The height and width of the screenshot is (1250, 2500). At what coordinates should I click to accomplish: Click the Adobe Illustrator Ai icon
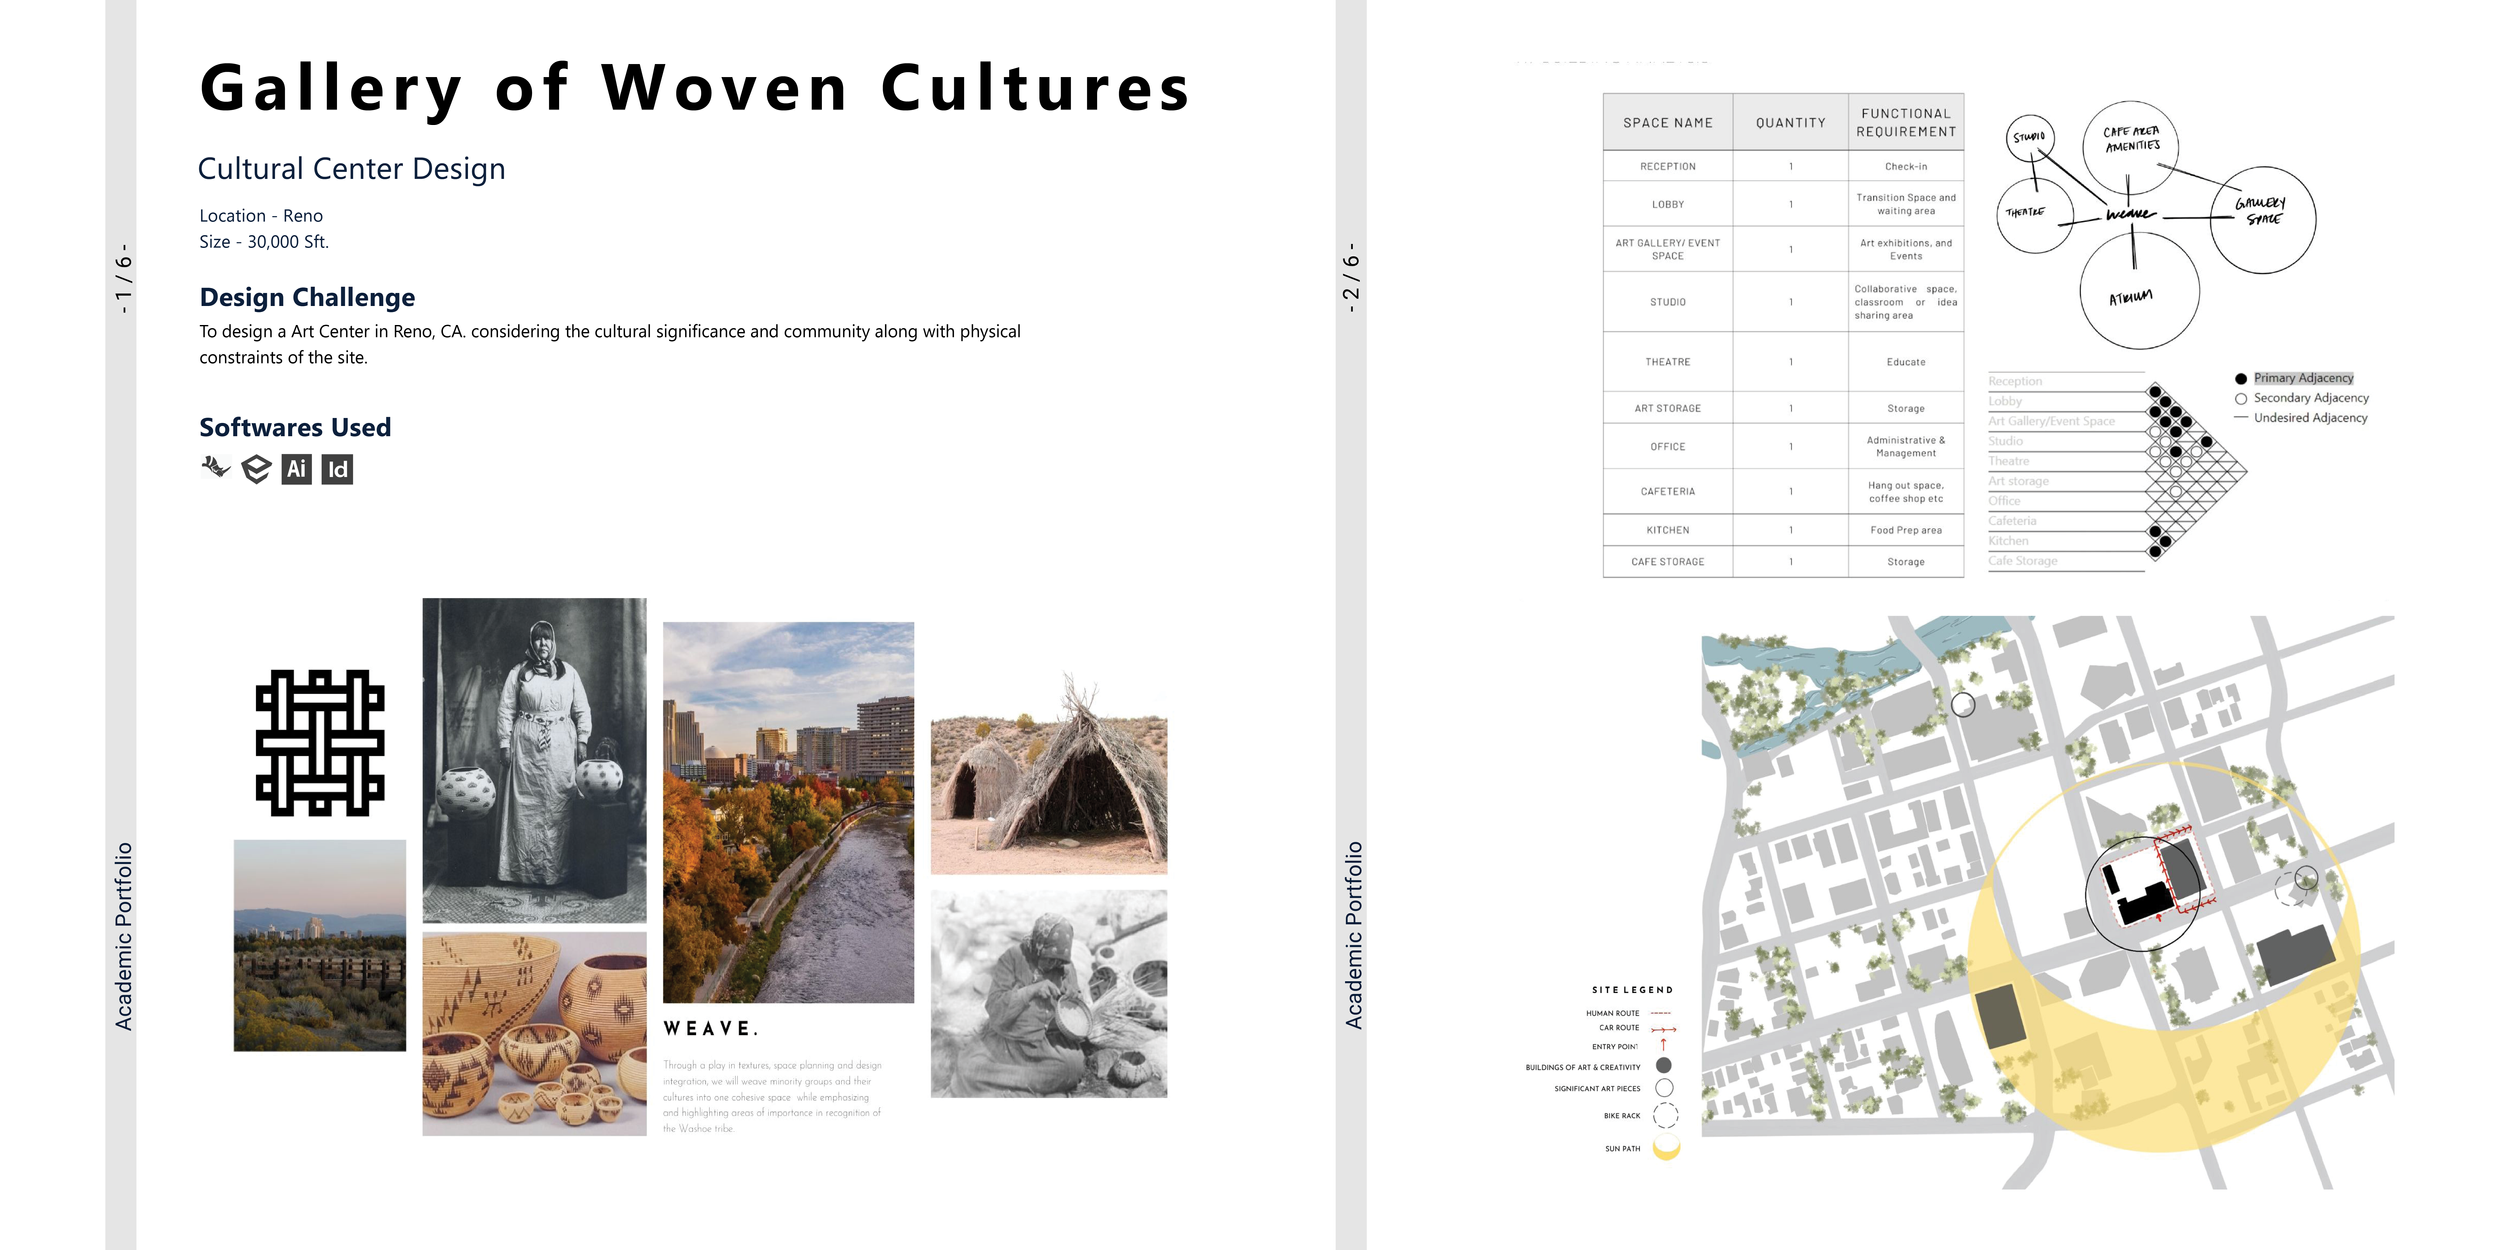click(296, 469)
